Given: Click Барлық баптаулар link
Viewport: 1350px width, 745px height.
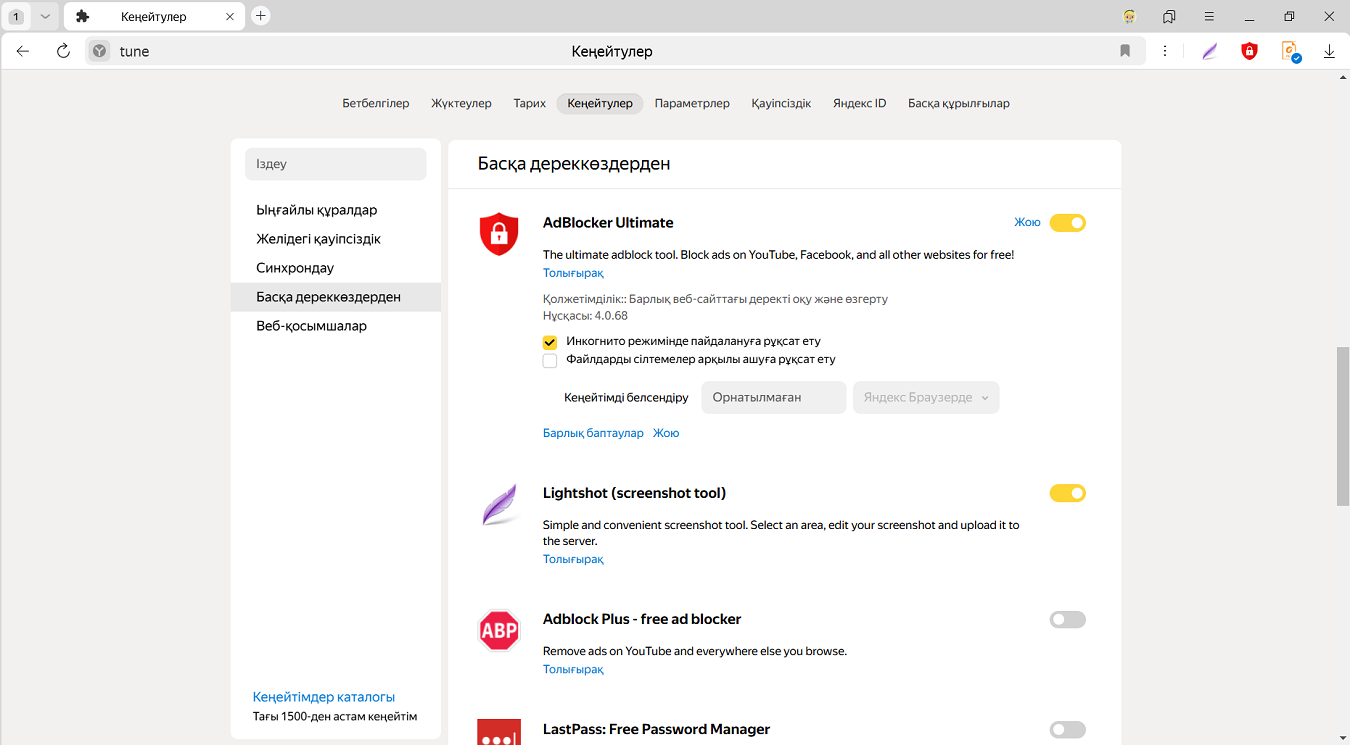Looking at the screenshot, I should (x=593, y=433).
